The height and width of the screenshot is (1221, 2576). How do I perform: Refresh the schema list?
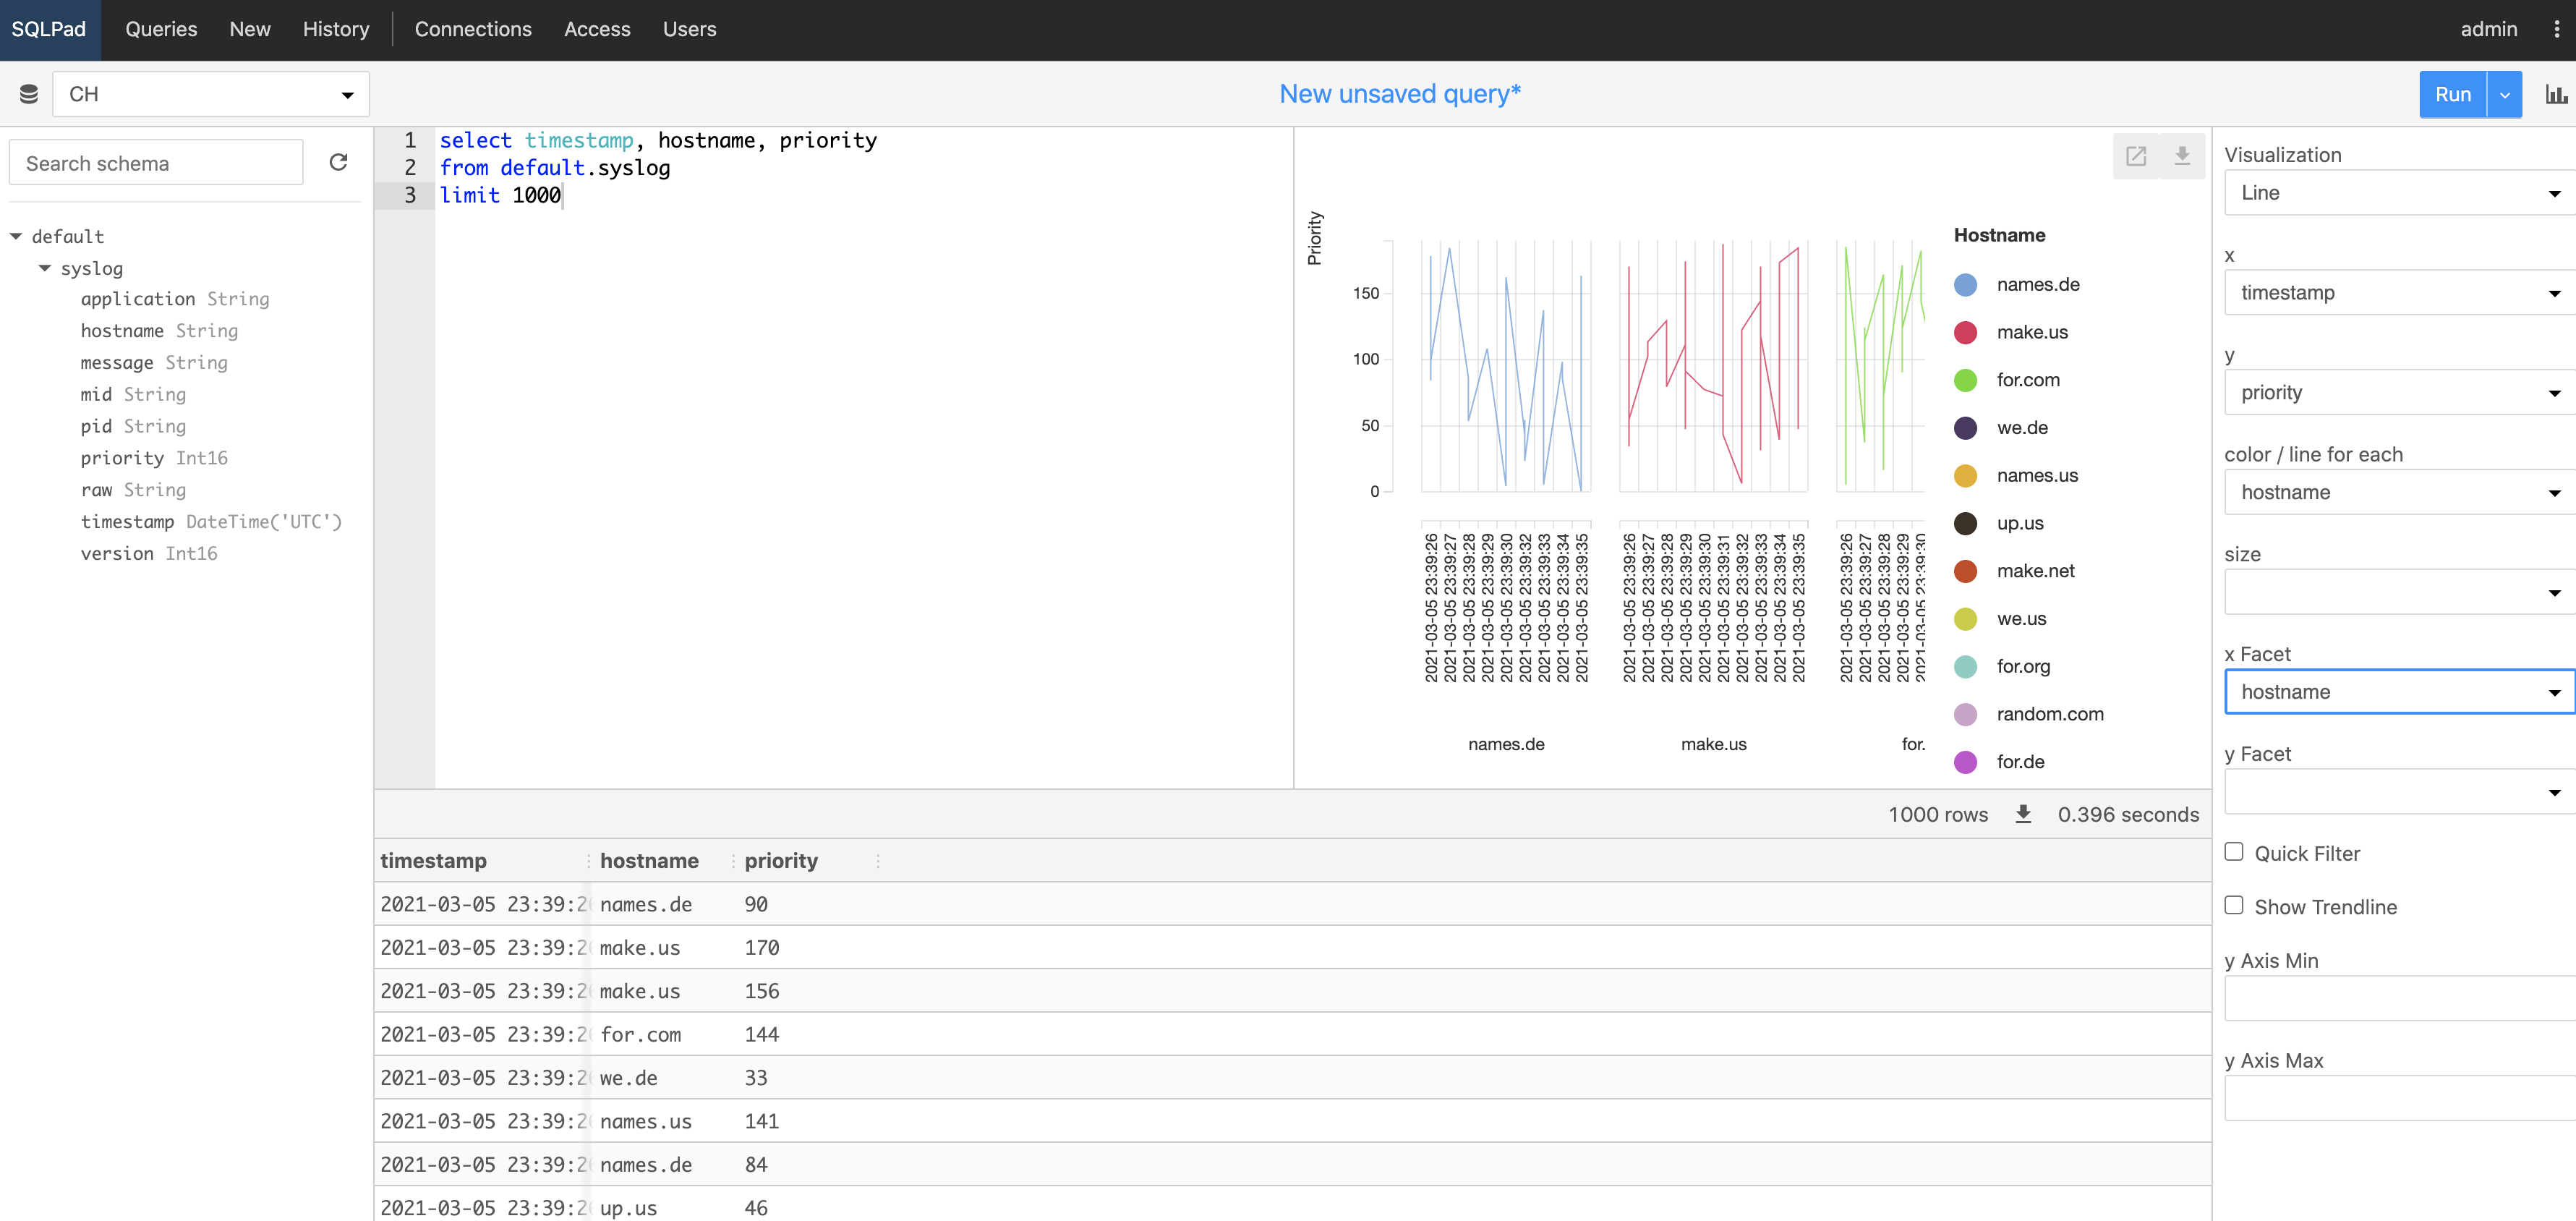click(338, 162)
